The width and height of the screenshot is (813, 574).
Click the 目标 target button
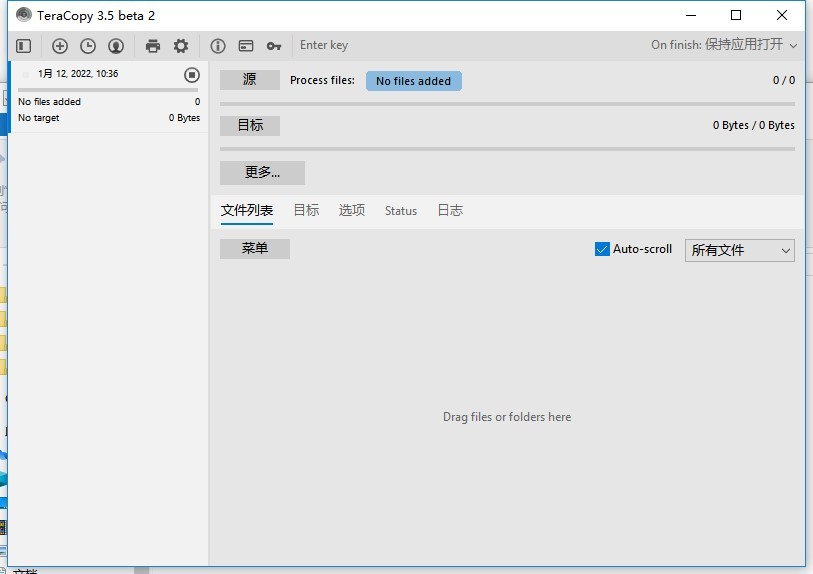(250, 125)
